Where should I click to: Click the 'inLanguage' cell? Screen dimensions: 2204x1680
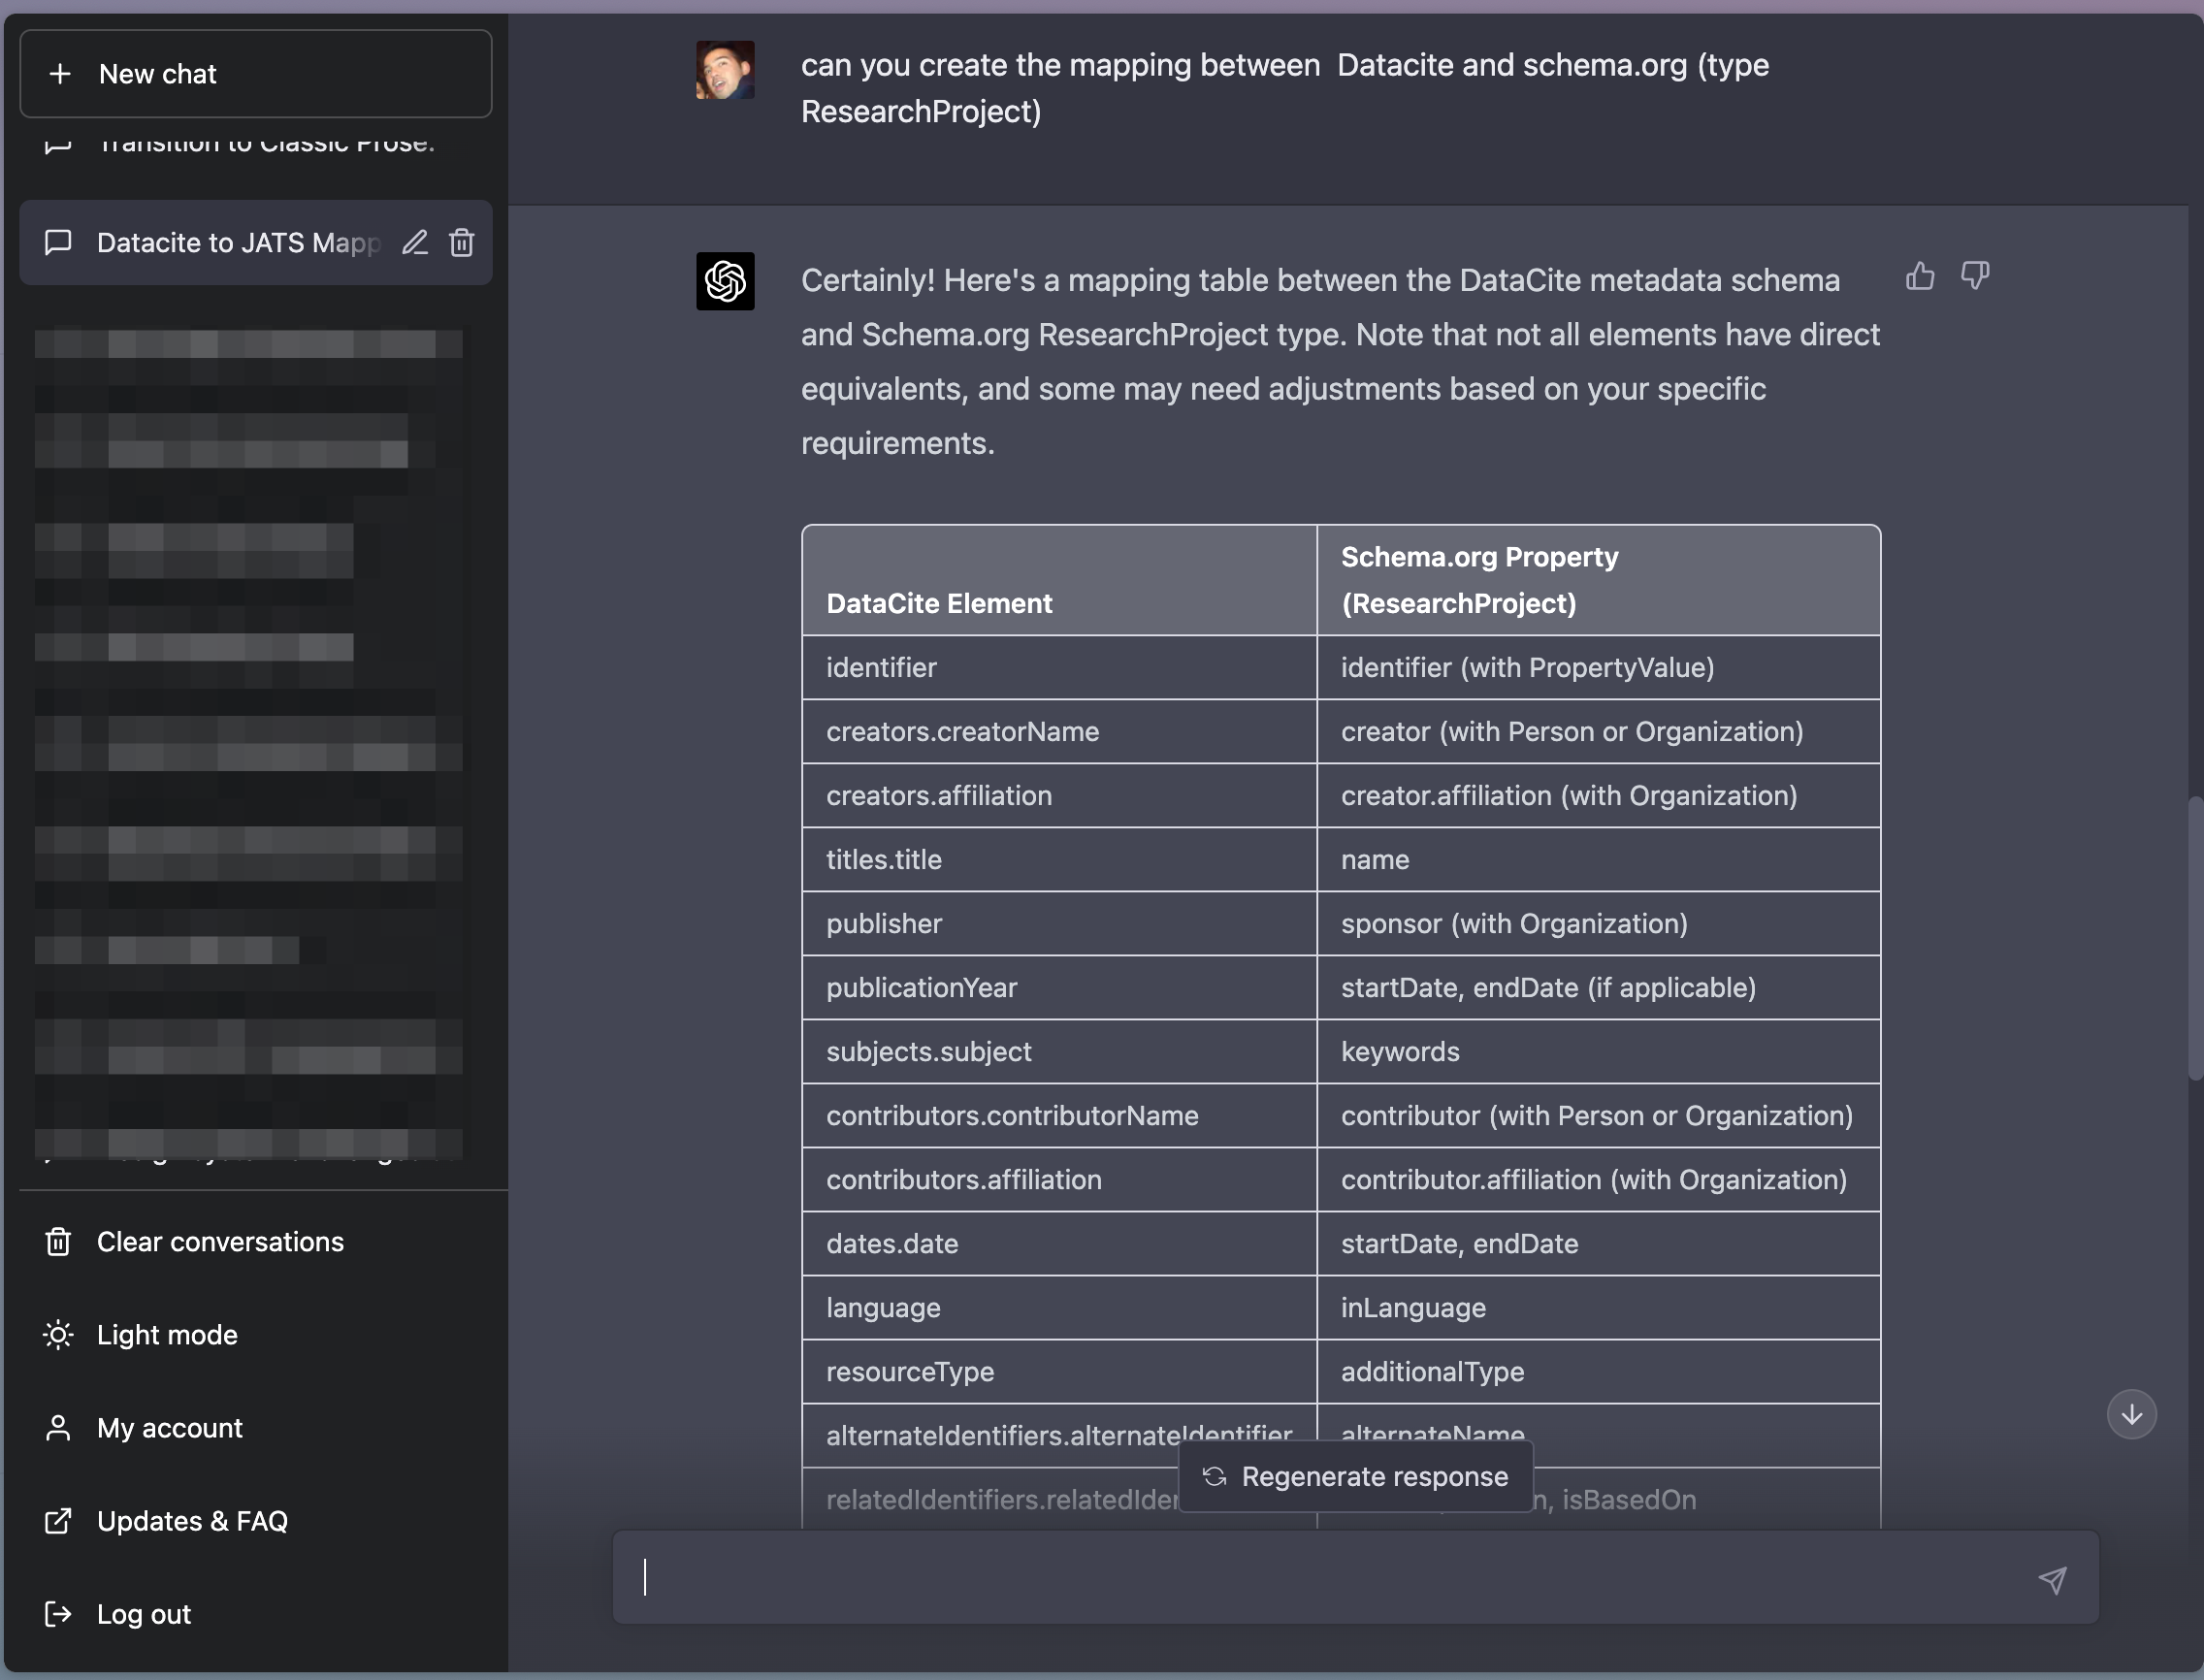[x=1598, y=1308]
